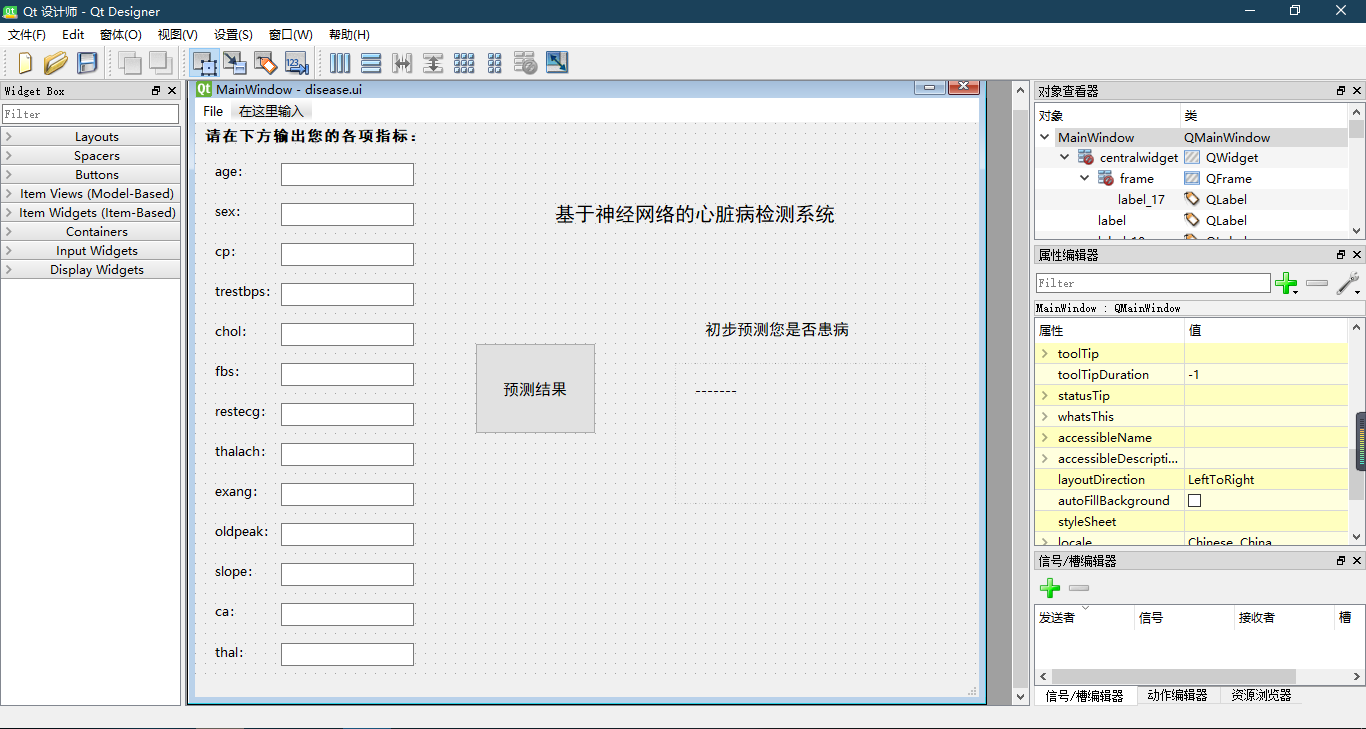Expand the toolTip property

(1045, 354)
